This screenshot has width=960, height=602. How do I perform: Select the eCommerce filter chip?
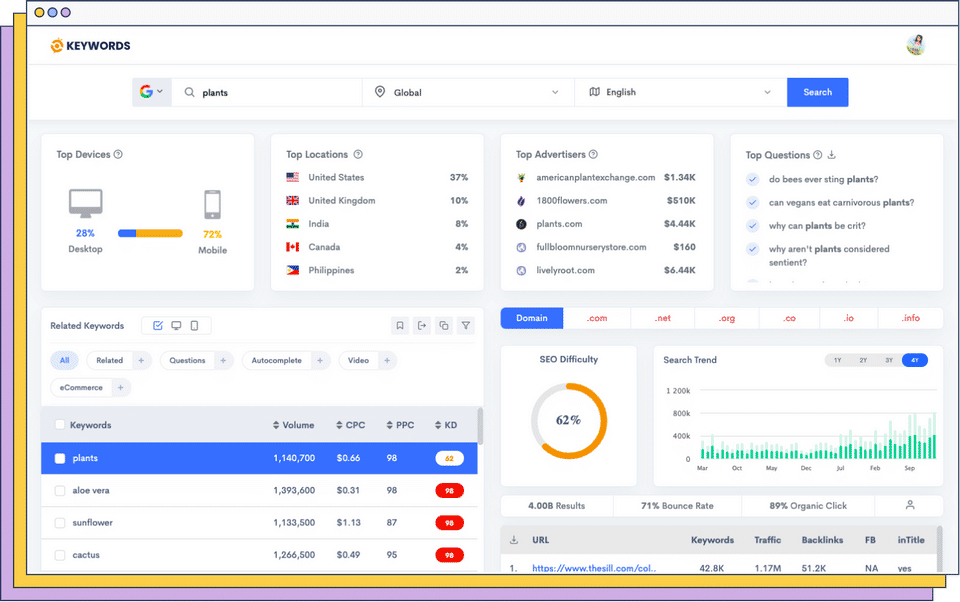coord(81,388)
